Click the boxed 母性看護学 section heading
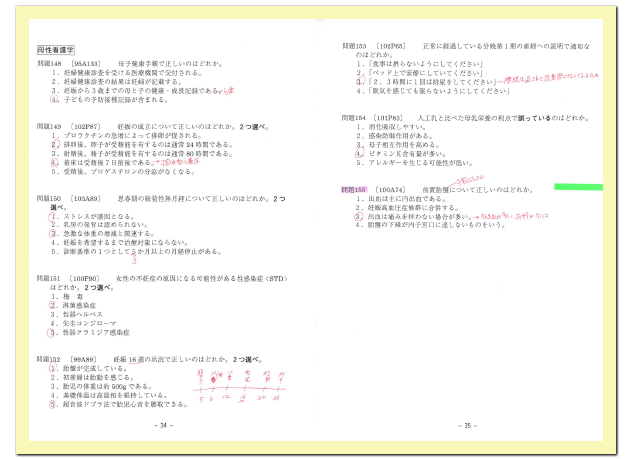Image resolution: width=635 pixels, height=459 pixels. pos(56,47)
